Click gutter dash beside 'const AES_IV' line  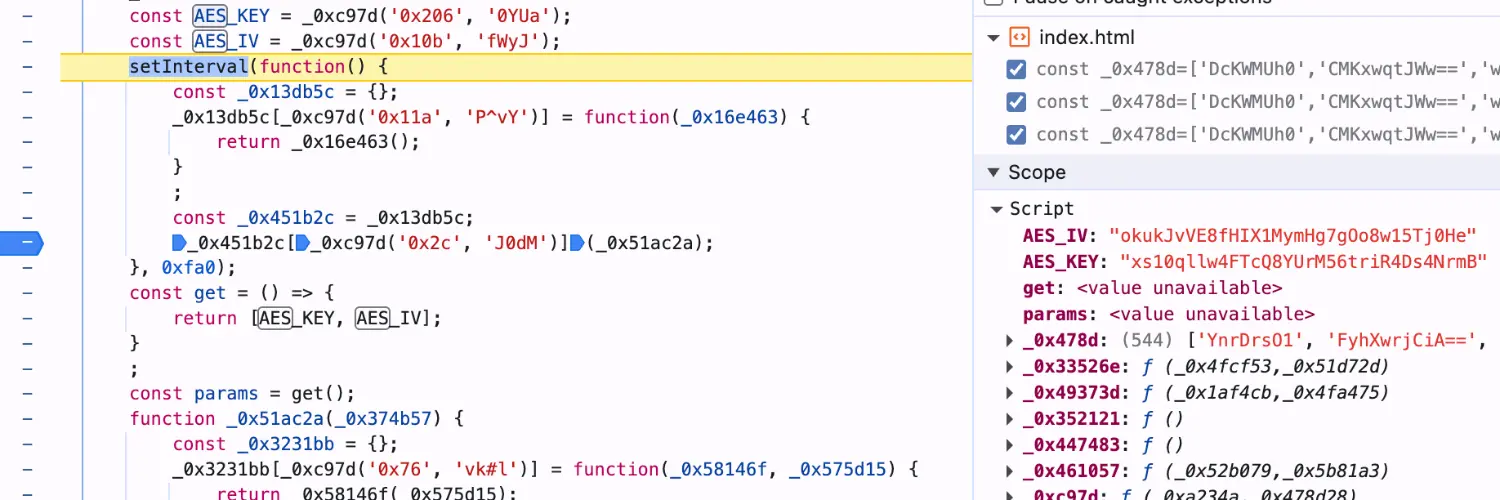coord(27,41)
